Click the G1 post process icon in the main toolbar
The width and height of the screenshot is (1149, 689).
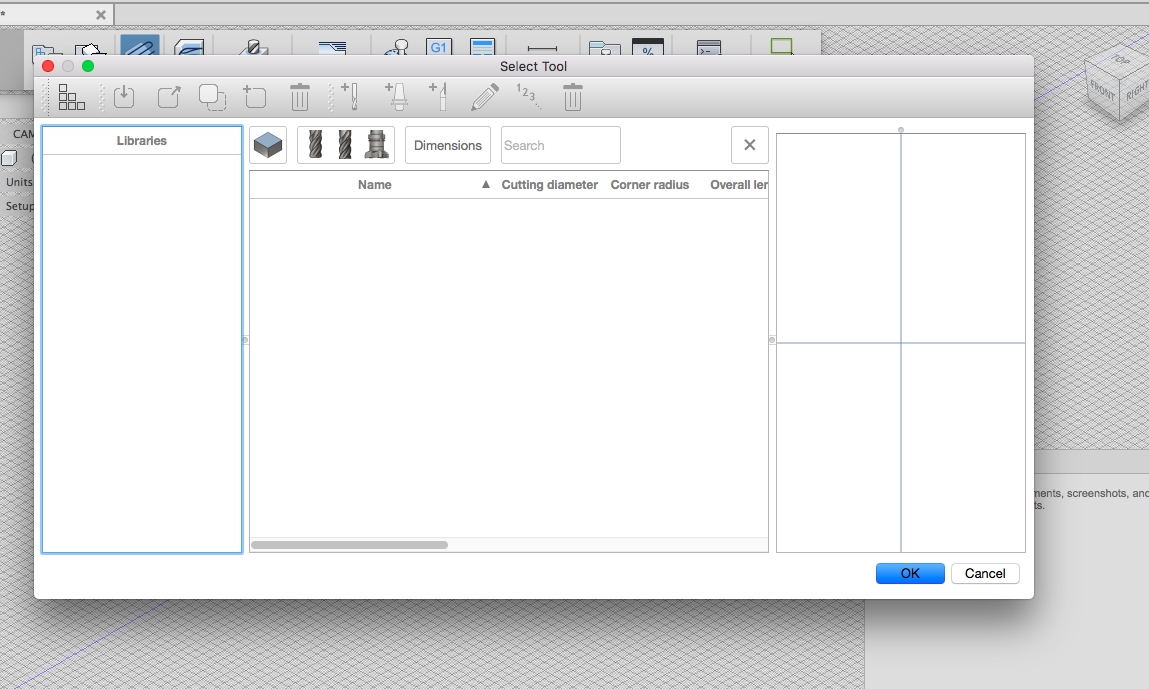point(438,47)
